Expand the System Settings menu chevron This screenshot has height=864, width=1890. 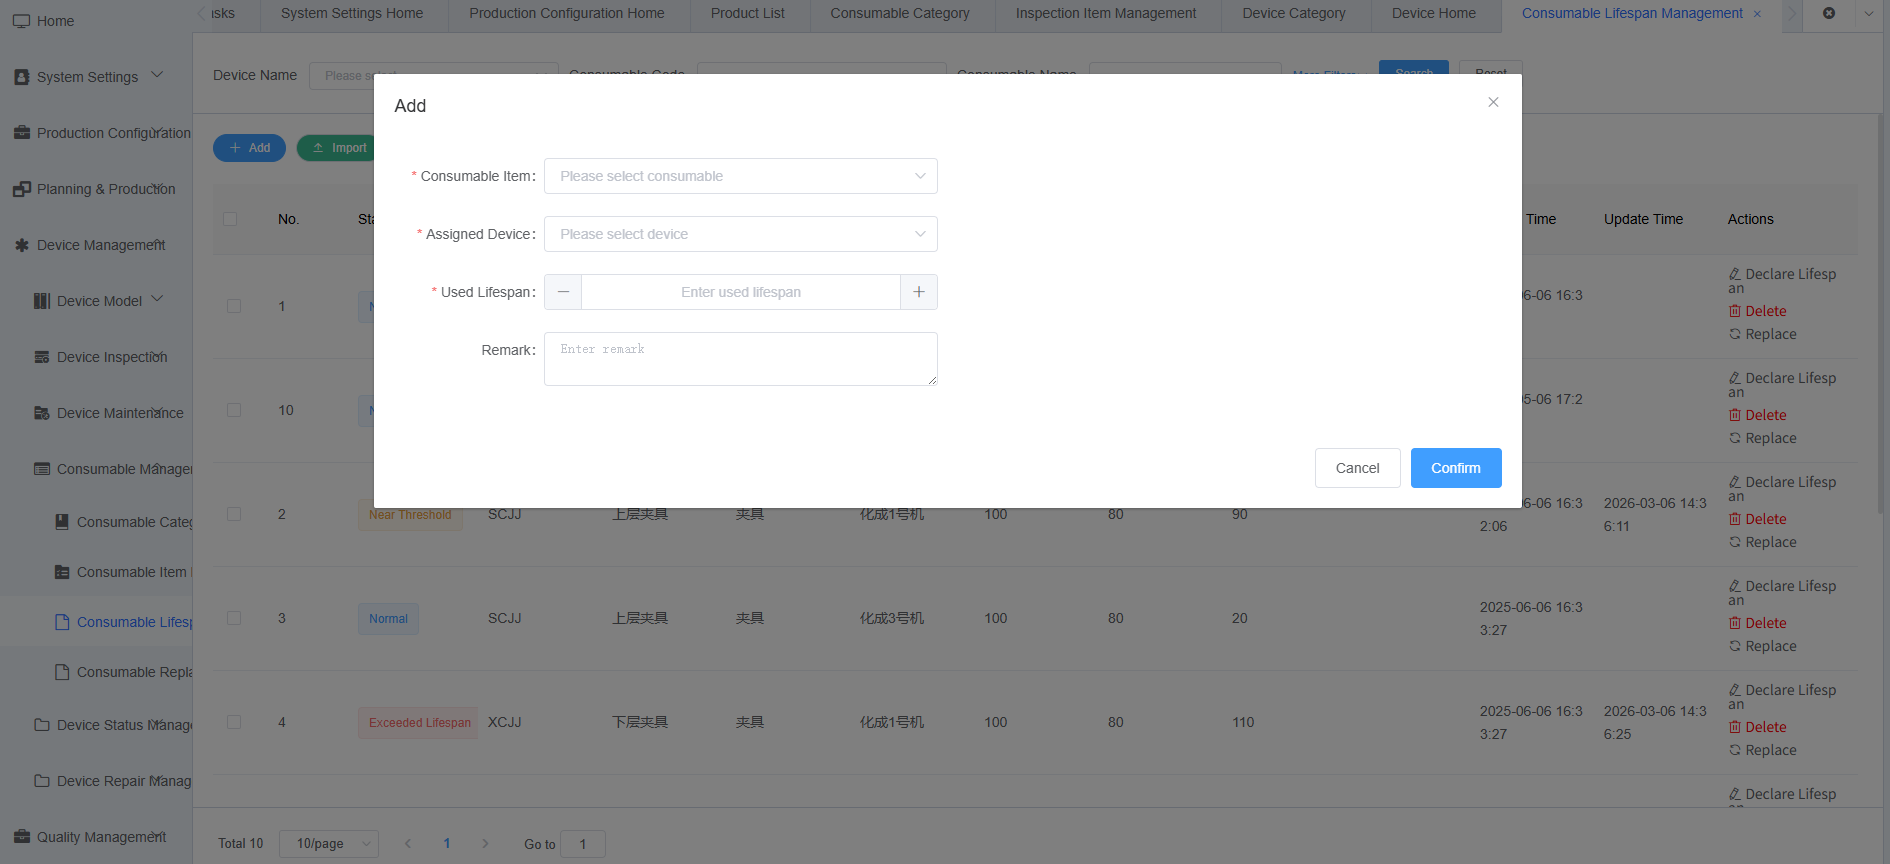157,75
